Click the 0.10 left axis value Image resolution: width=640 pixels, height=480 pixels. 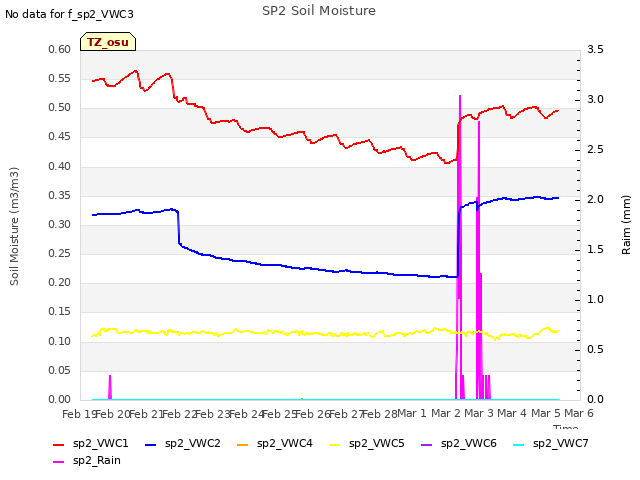point(60,341)
